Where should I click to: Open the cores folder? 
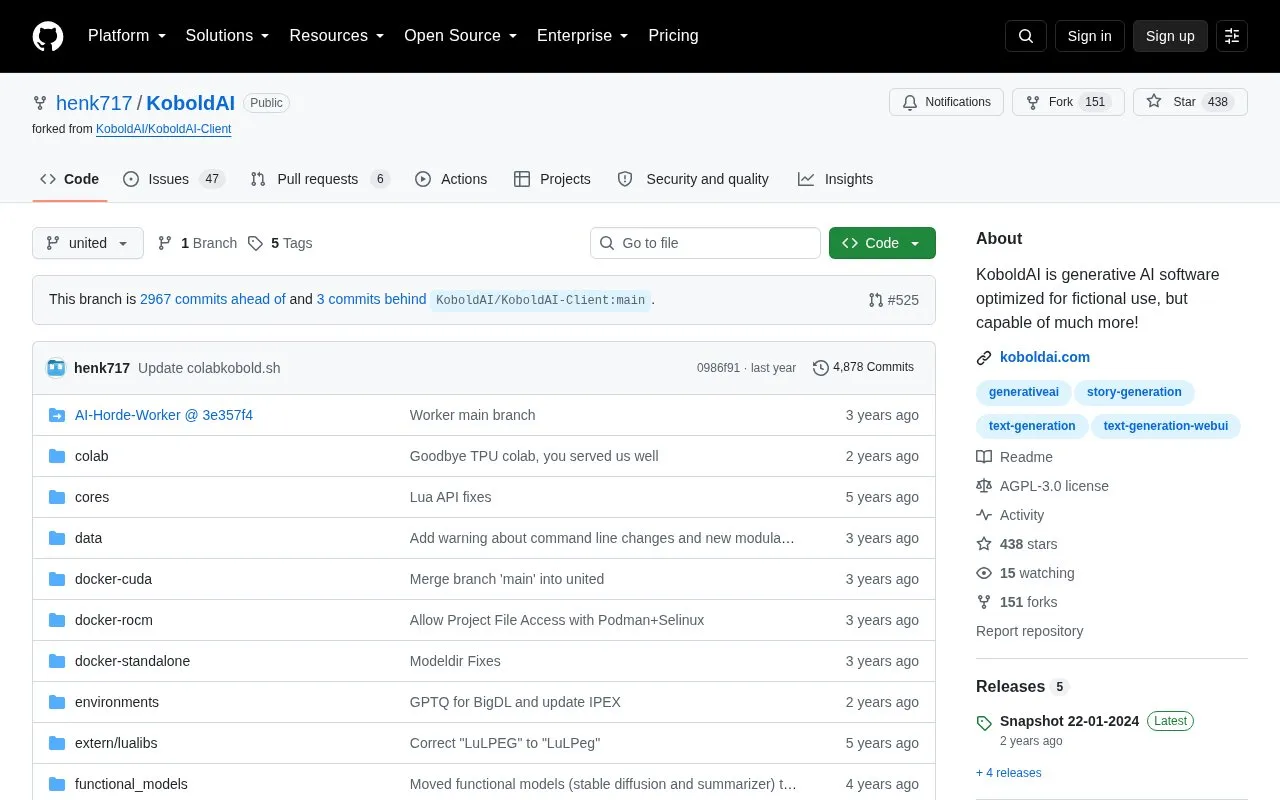pos(92,497)
